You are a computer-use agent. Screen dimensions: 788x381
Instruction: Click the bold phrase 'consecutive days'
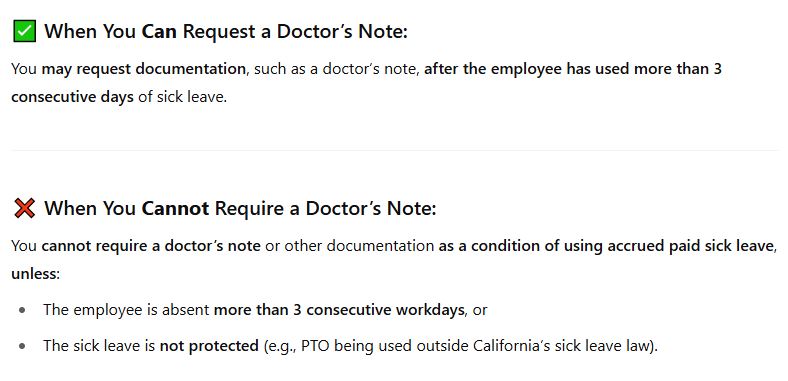(x=72, y=97)
